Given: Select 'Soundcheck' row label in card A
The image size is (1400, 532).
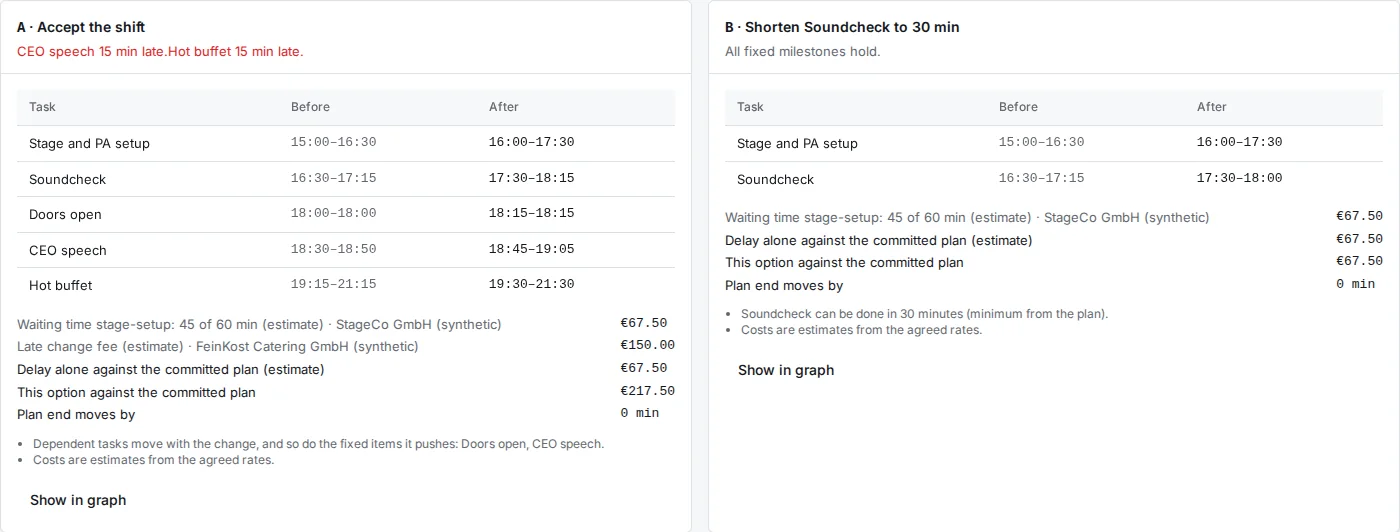Looking at the screenshot, I should click(67, 179).
